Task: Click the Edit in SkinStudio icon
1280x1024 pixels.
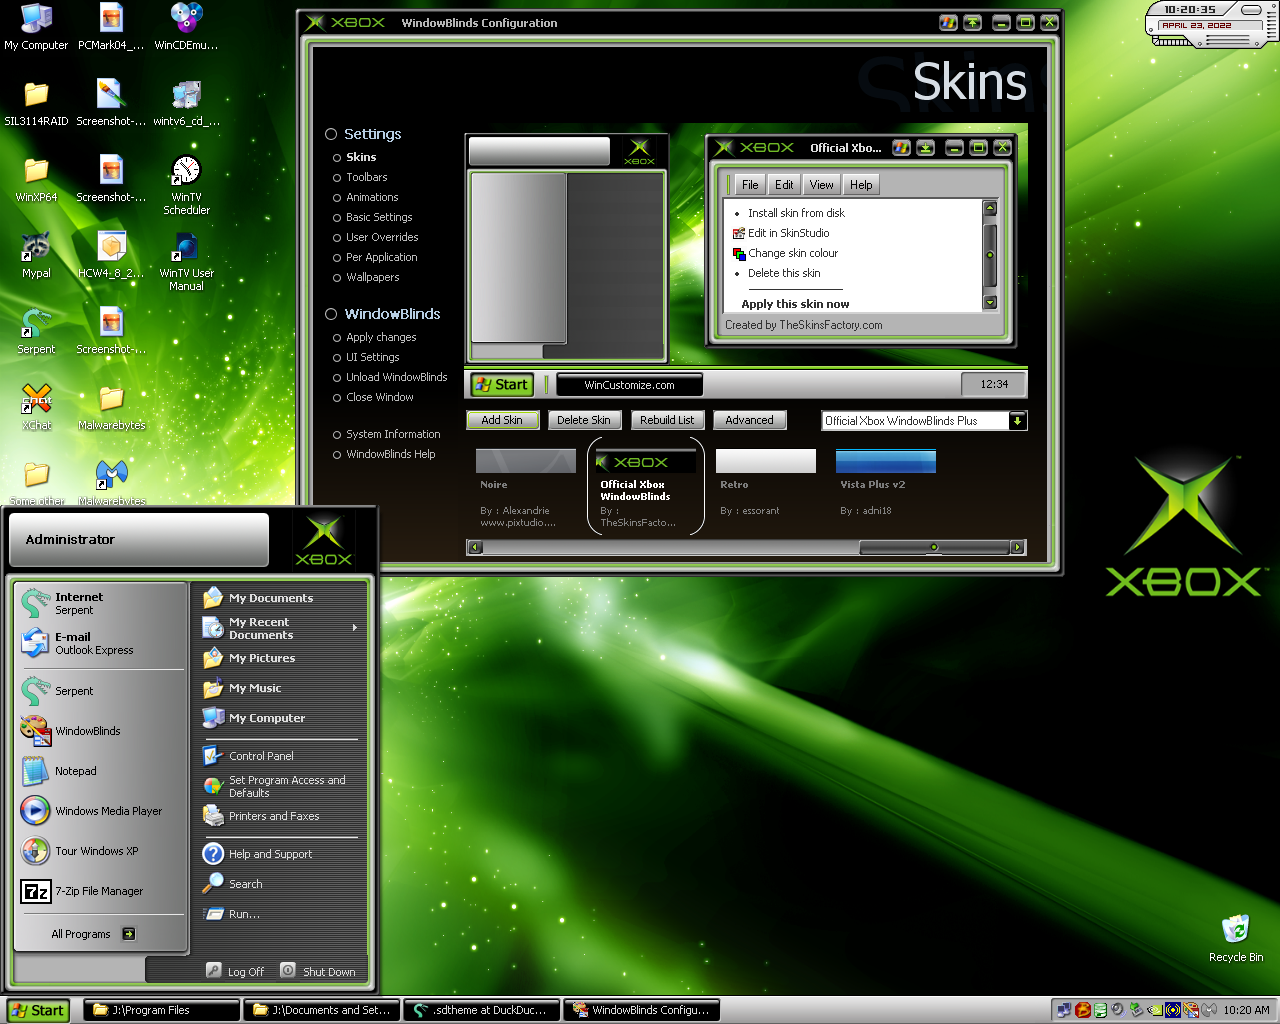Action: point(739,233)
